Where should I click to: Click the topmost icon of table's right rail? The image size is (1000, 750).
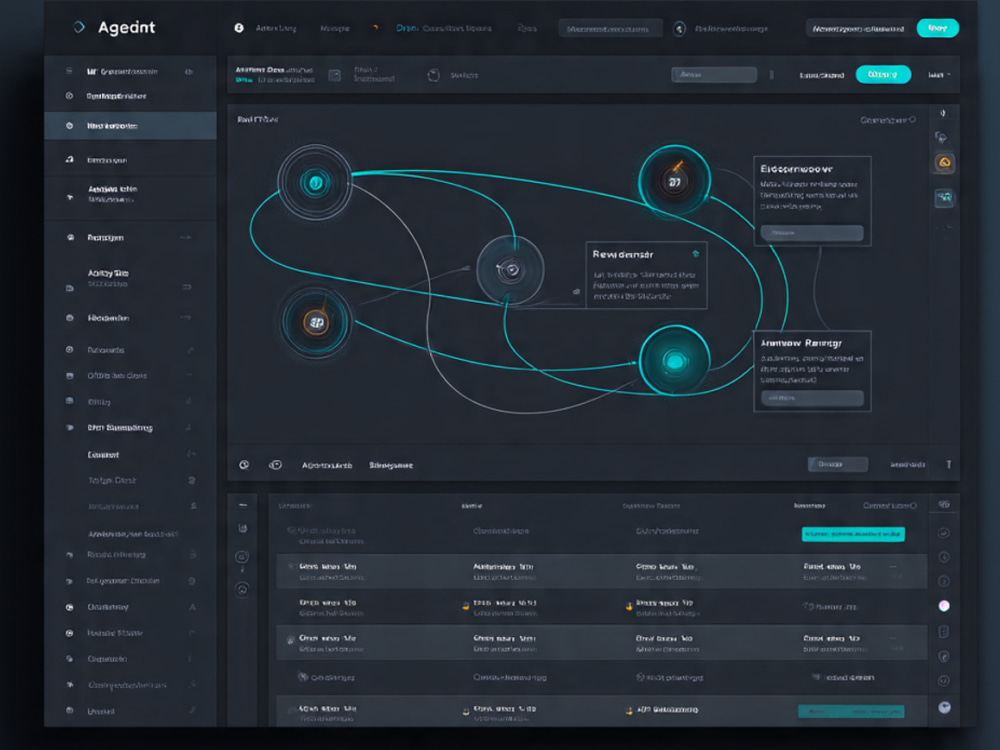(x=944, y=504)
